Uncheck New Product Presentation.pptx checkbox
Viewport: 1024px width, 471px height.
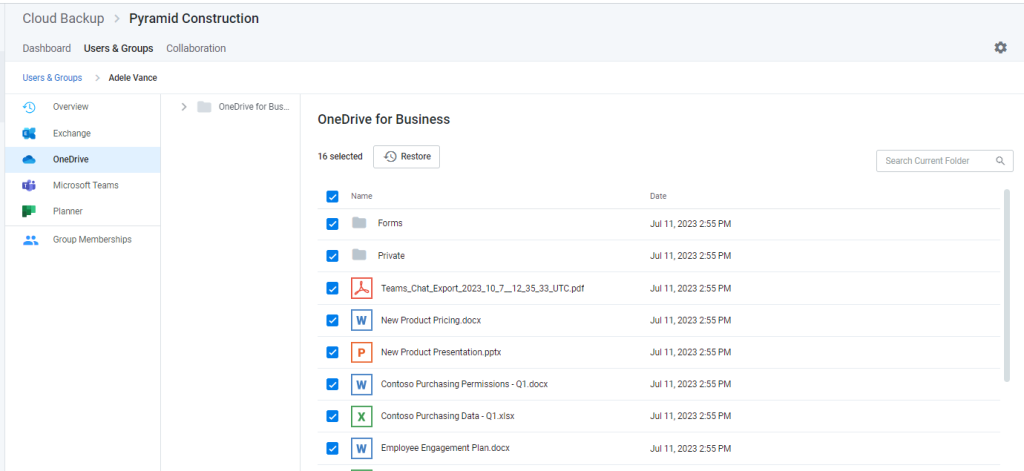tap(332, 352)
